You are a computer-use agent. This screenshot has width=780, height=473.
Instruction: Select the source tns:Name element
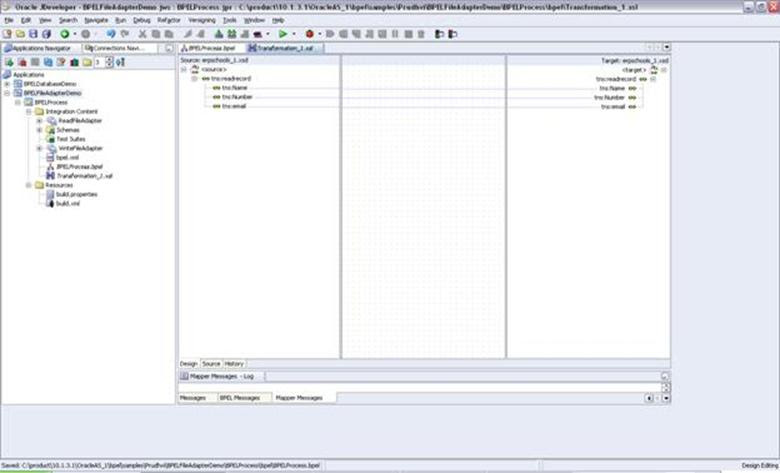[234, 88]
